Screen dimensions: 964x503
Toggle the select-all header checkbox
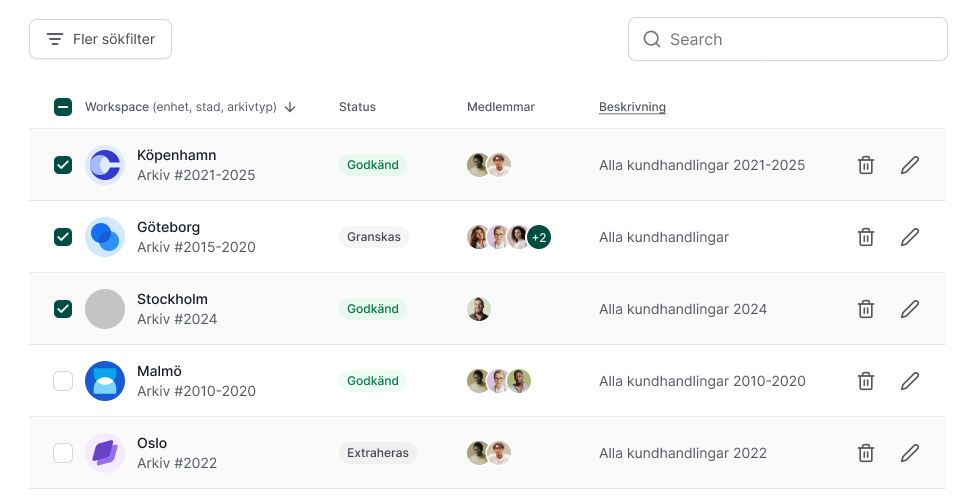(x=63, y=107)
